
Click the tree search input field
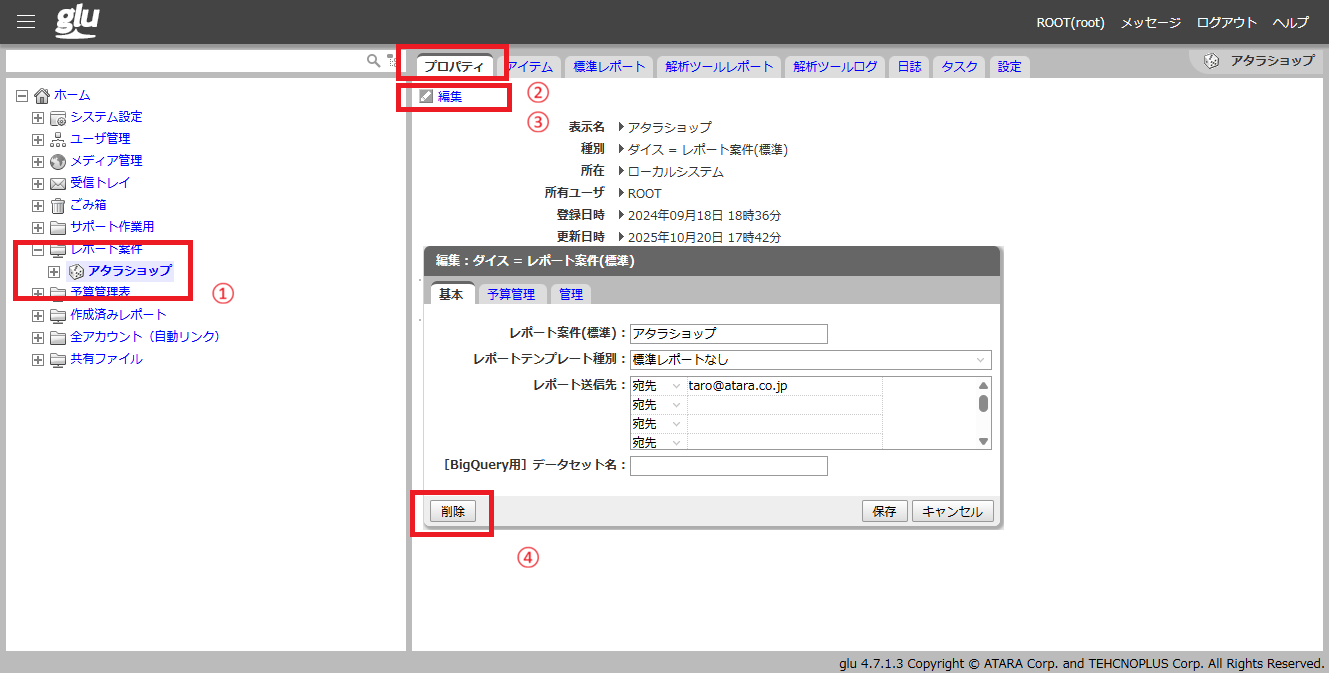tap(186, 62)
